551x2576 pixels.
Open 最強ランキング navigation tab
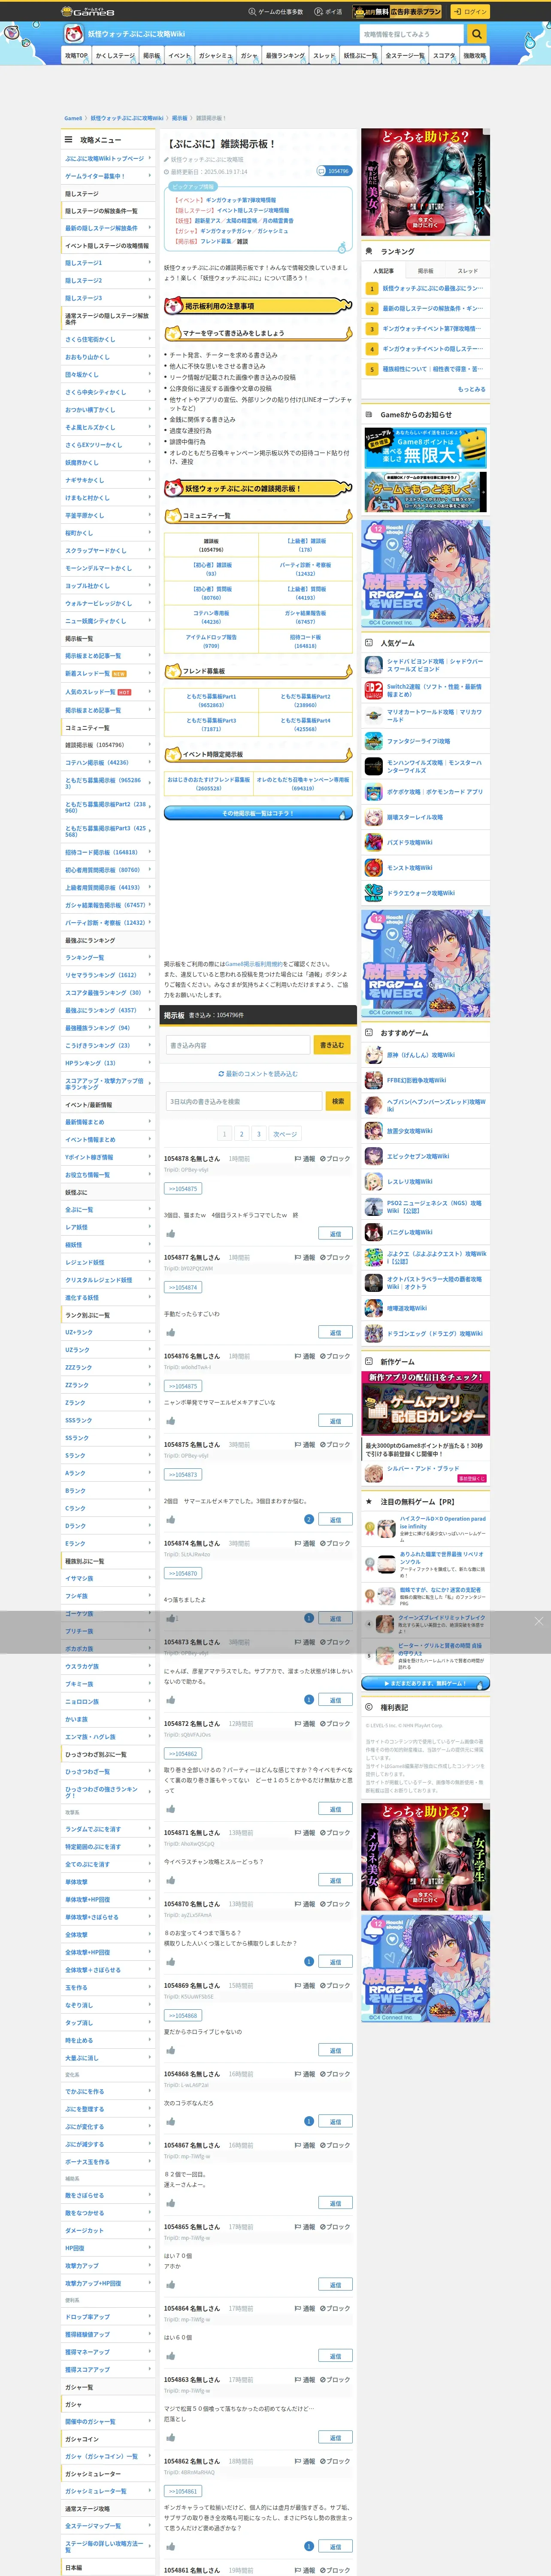[x=285, y=56]
